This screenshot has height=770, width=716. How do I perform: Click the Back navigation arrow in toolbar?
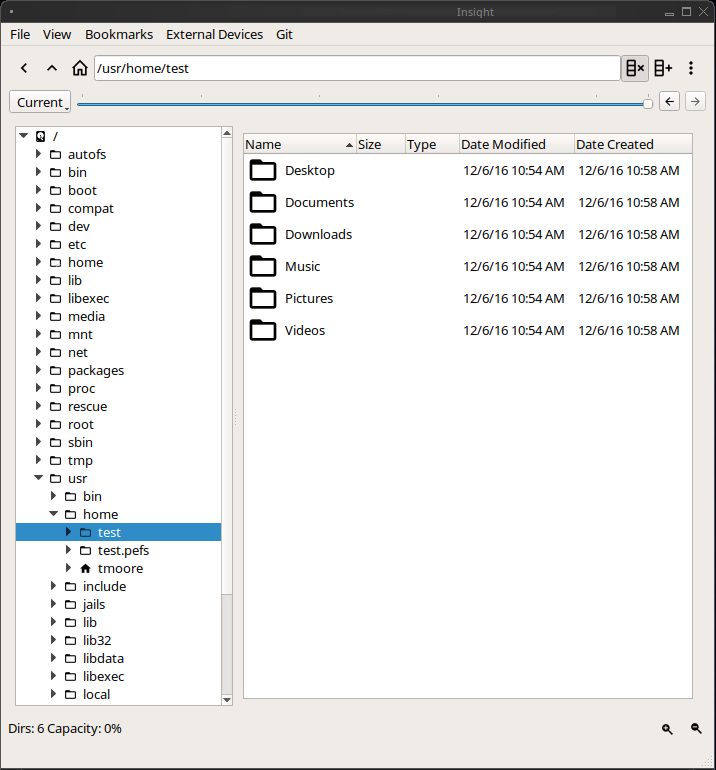pos(24,68)
